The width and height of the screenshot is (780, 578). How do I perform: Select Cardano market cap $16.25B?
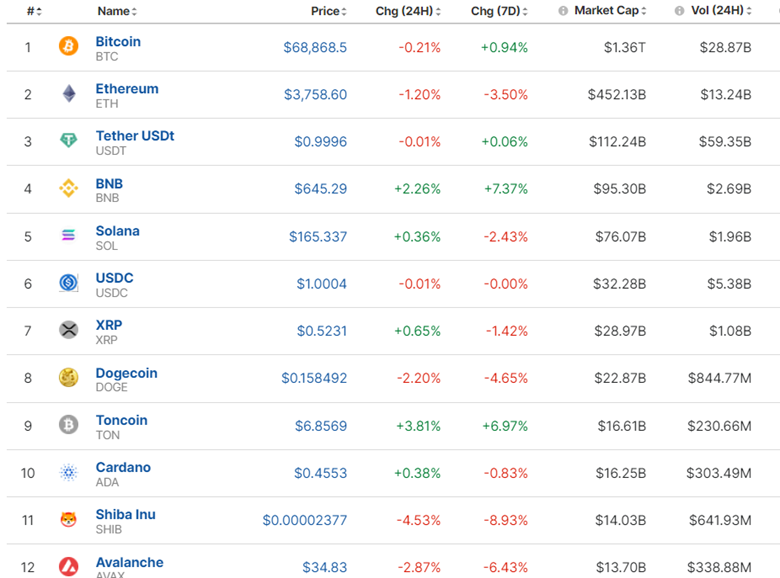[621, 474]
